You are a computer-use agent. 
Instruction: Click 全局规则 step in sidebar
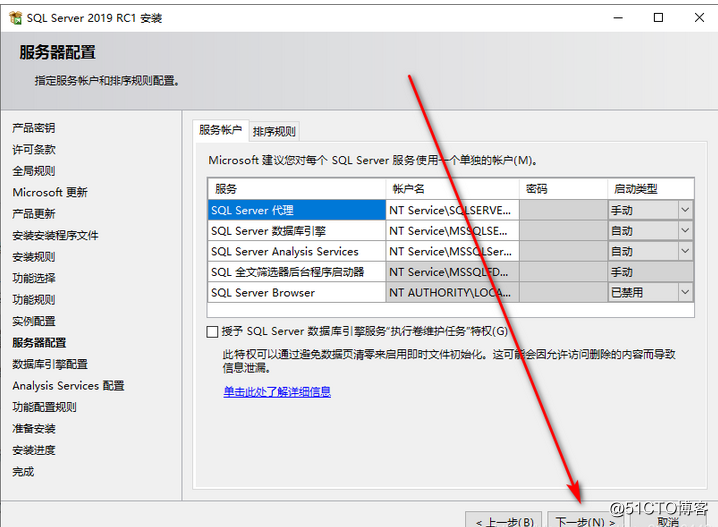[x=34, y=171]
